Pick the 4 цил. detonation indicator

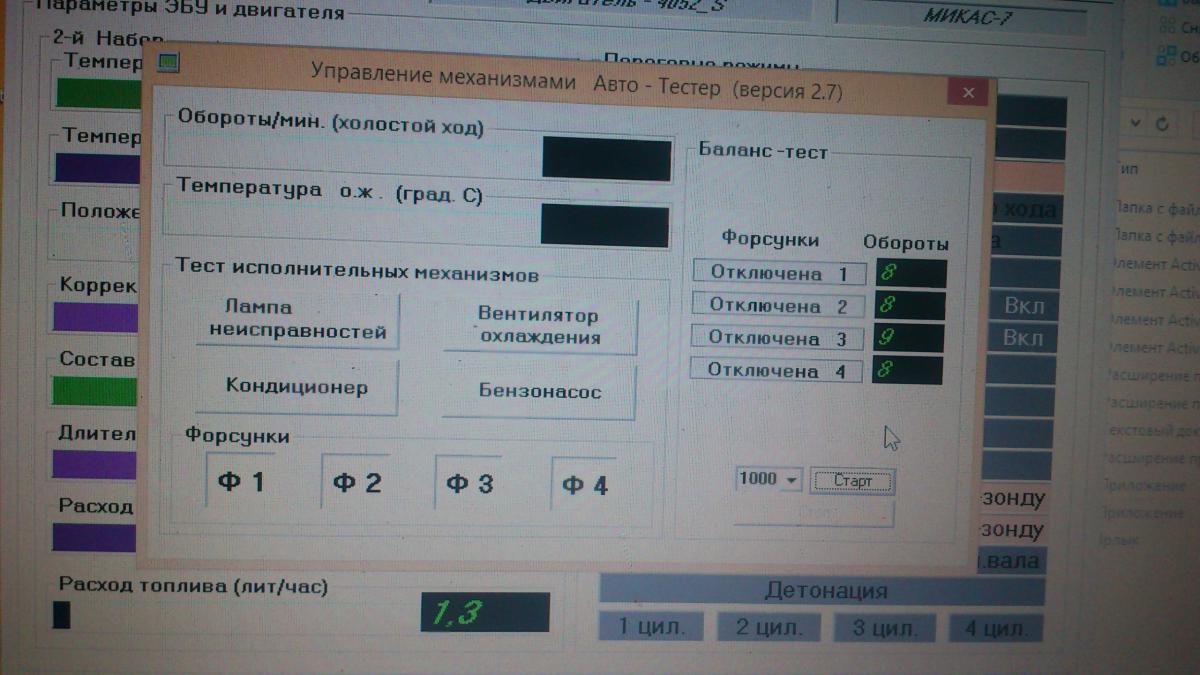pos(996,628)
